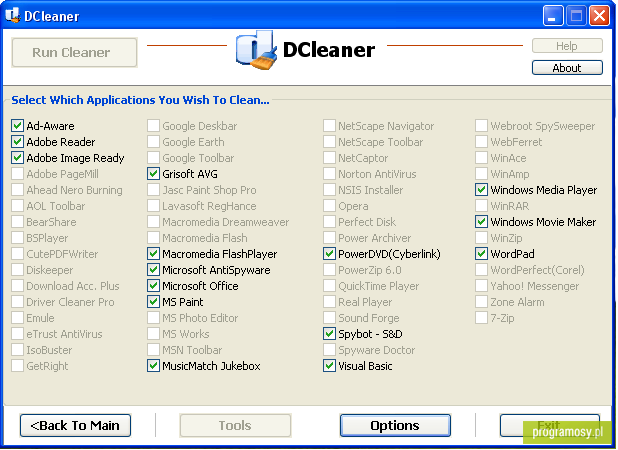618x450 pixels.
Task: Uncheck the Adobe Reader checkbox
Action: click(17, 141)
